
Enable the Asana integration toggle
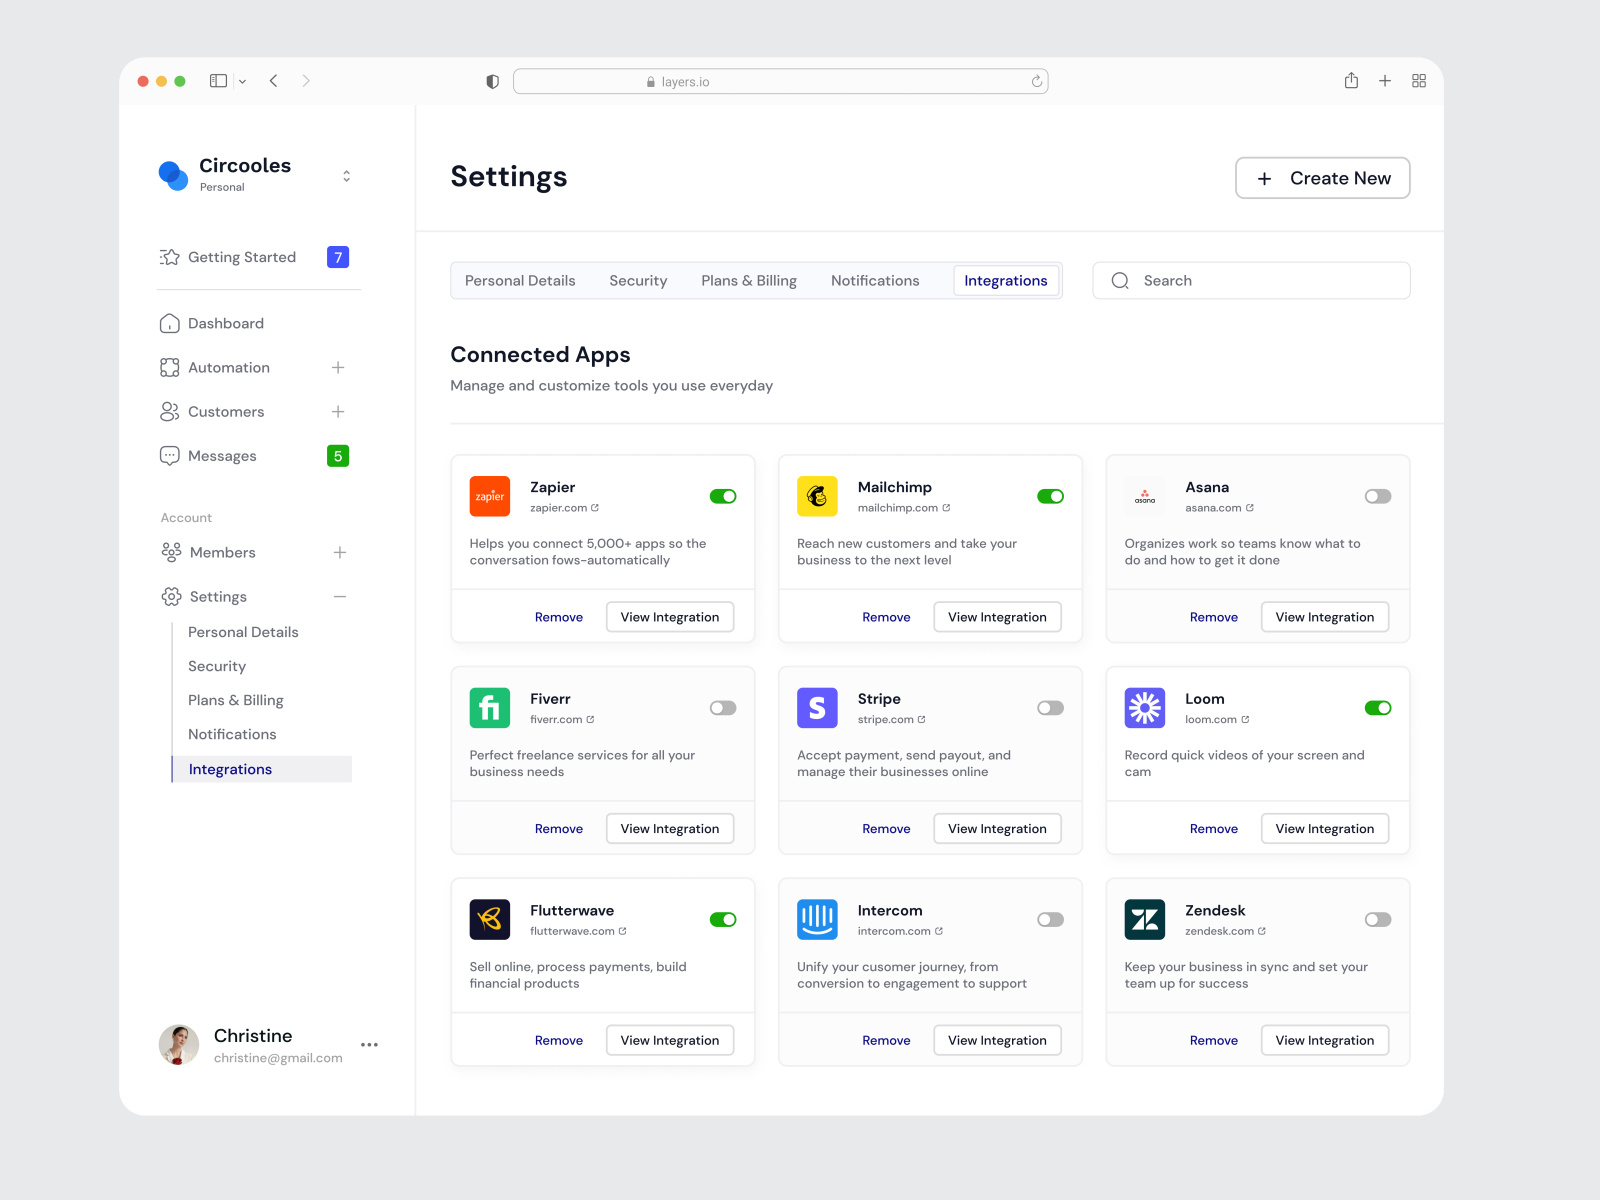[x=1378, y=497]
